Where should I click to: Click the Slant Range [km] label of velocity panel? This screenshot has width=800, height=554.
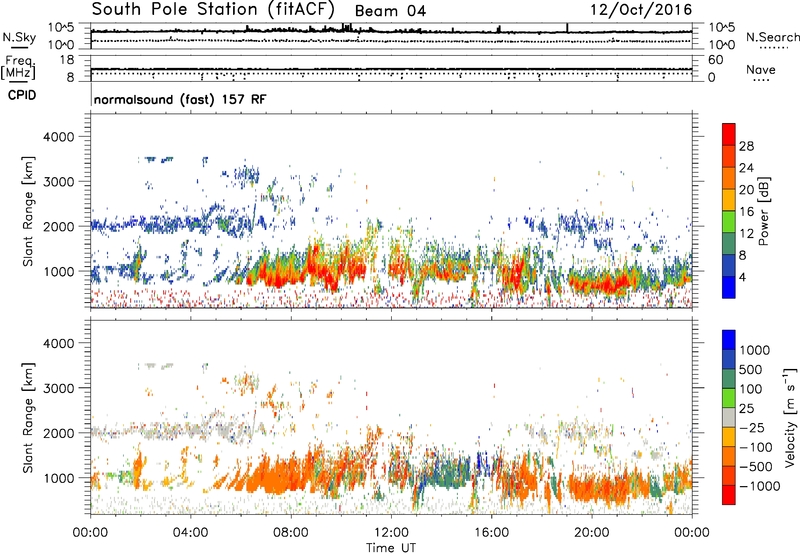pos(28,418)
